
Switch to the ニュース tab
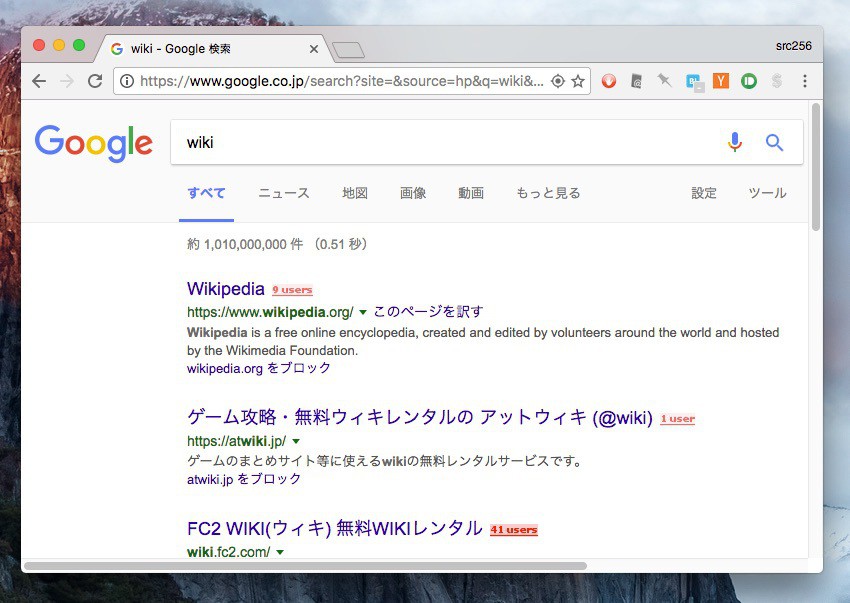pyautogui.click(x=284, y=193)
